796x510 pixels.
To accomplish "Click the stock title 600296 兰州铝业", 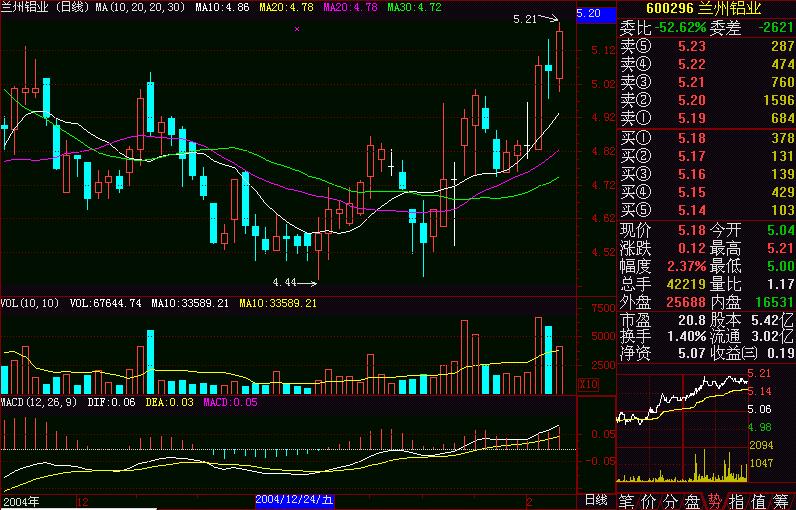I will [x=706, y=9].
